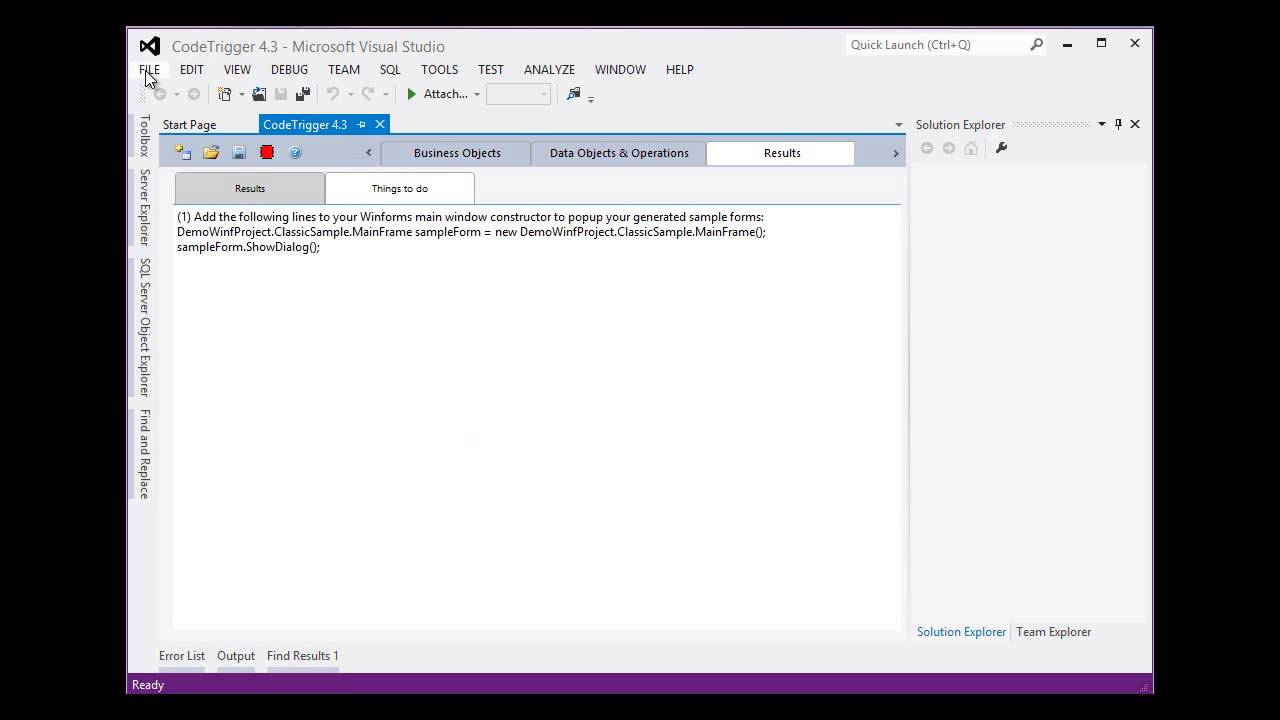
Task: Click CodeTrigger save disk icon
Action: point(239,152)
